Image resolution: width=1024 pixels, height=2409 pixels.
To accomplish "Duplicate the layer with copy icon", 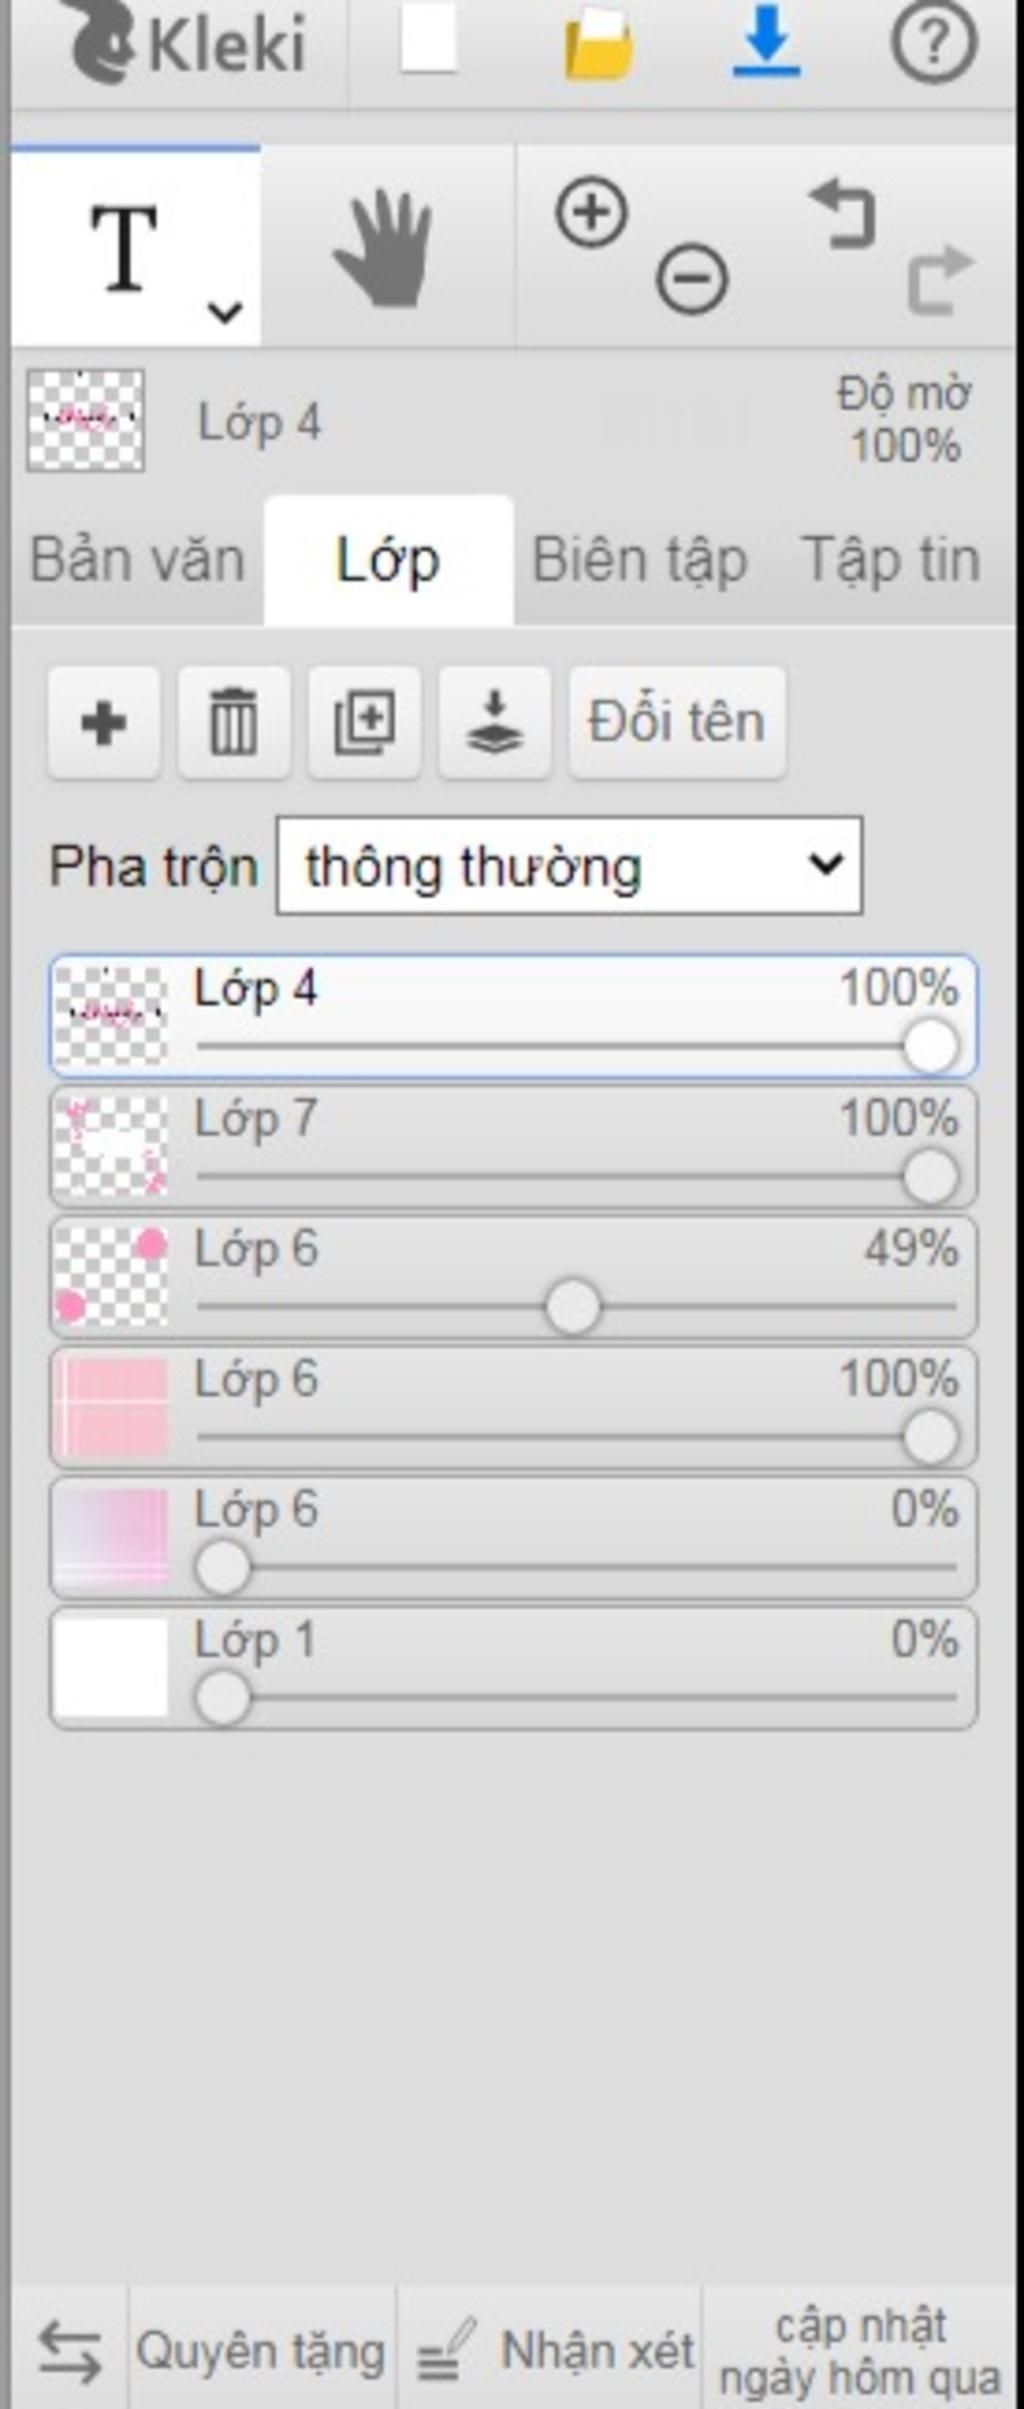I will pos(364,722).
